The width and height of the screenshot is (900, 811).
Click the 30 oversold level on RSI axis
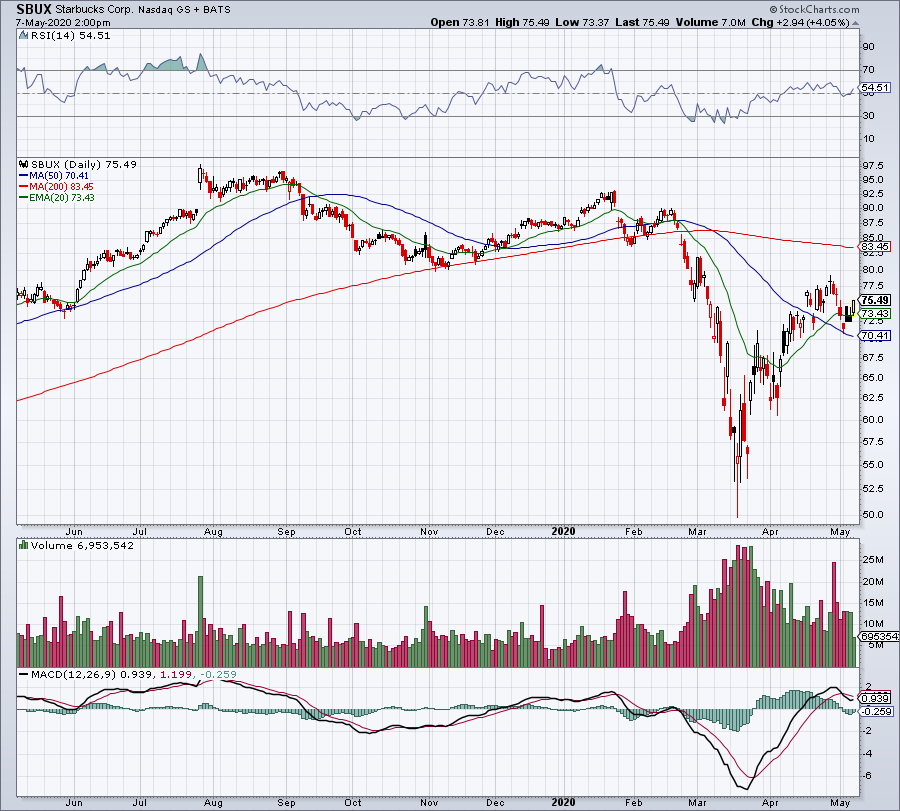tap(868, 116)
